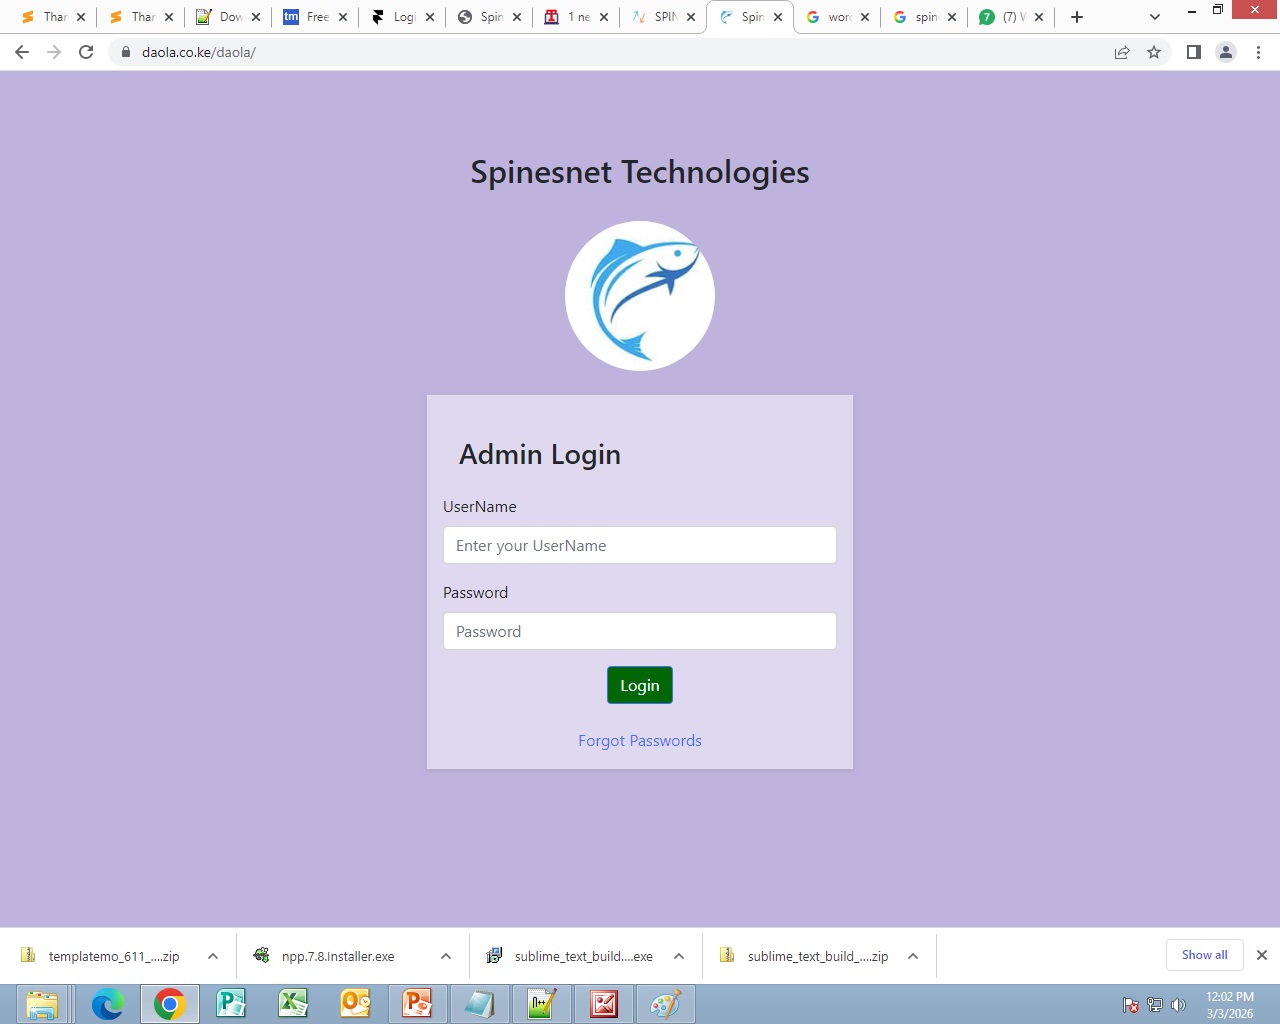This screenshot has height=1024, width=1280.
Task: Click the site lock icon beside the URL
Action: tap(126, 52)
